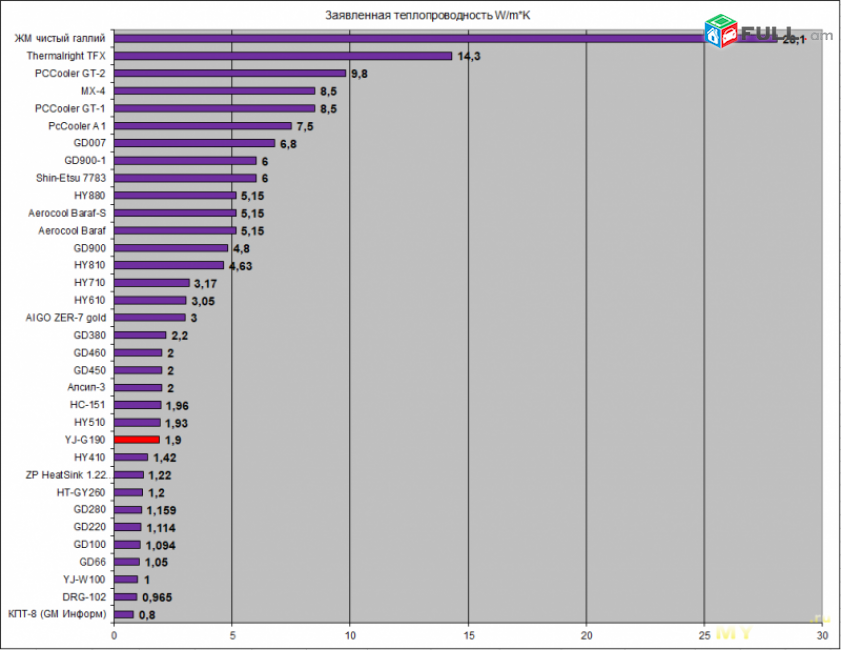Select the 'Shin-Etsu 7783' label

coord(71,178)
